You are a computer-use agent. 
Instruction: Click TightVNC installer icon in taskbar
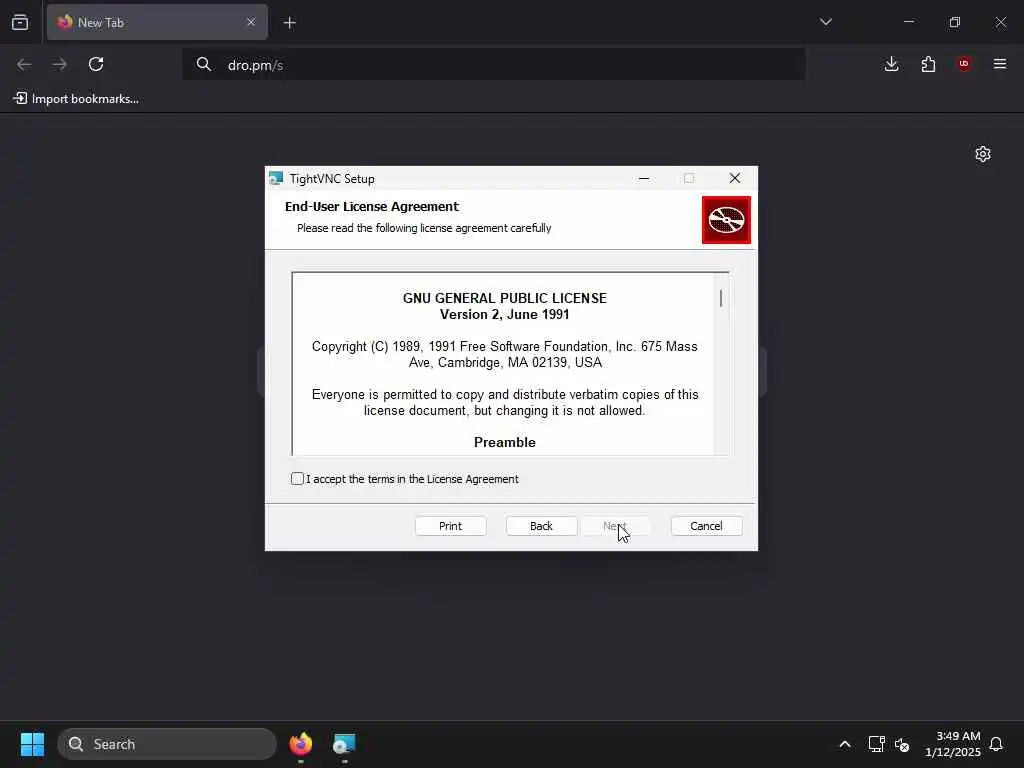click(344, 744)
